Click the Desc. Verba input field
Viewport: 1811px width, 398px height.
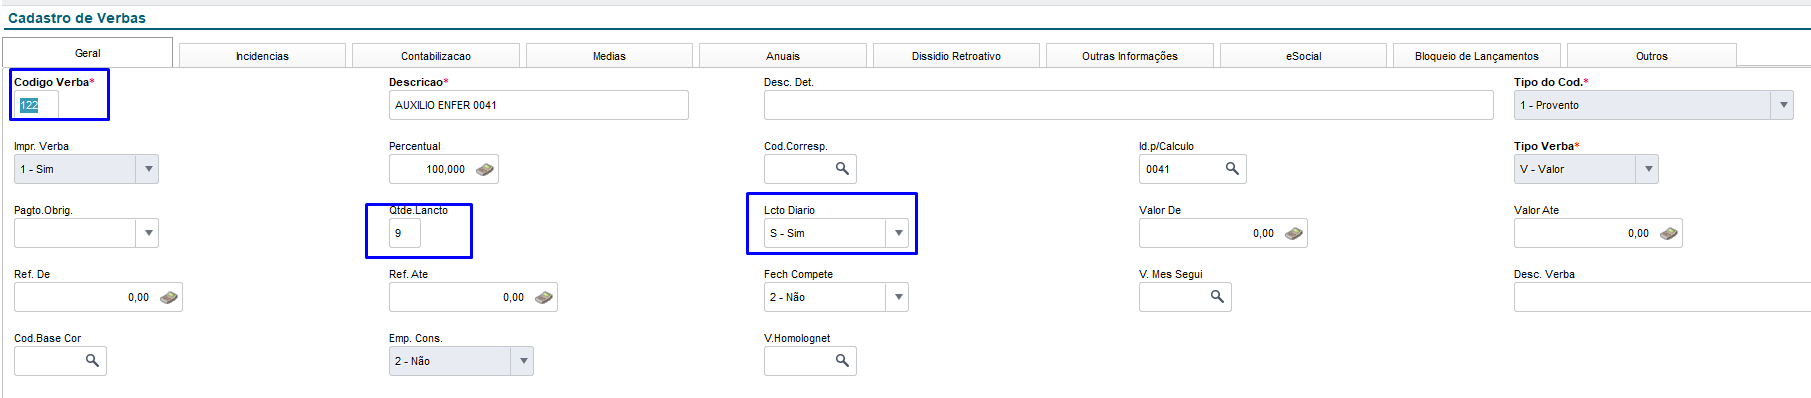coord(1662,297)
